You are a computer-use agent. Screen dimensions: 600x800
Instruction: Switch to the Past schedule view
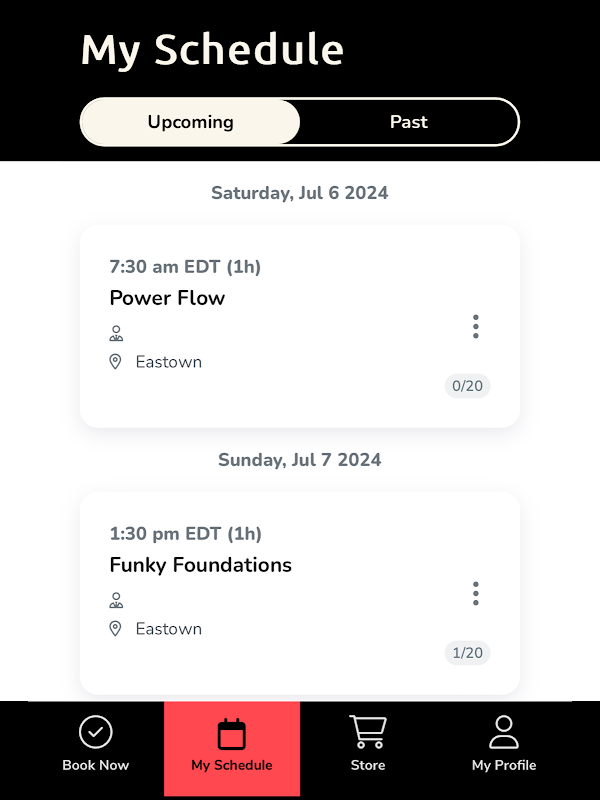tap(409, 122)
